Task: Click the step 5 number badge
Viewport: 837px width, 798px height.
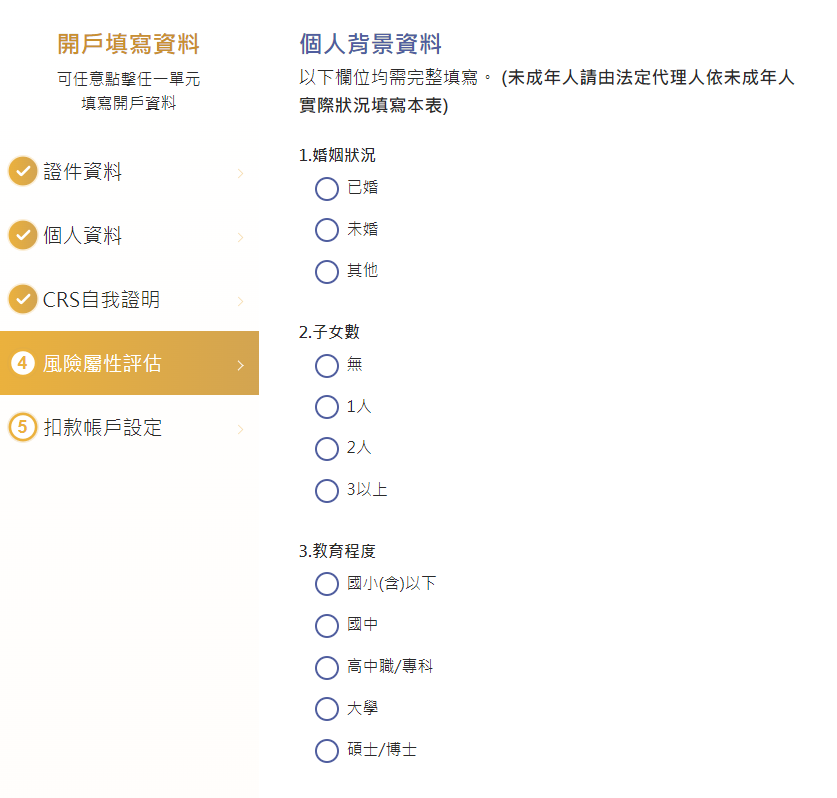Action: (23, 427)
